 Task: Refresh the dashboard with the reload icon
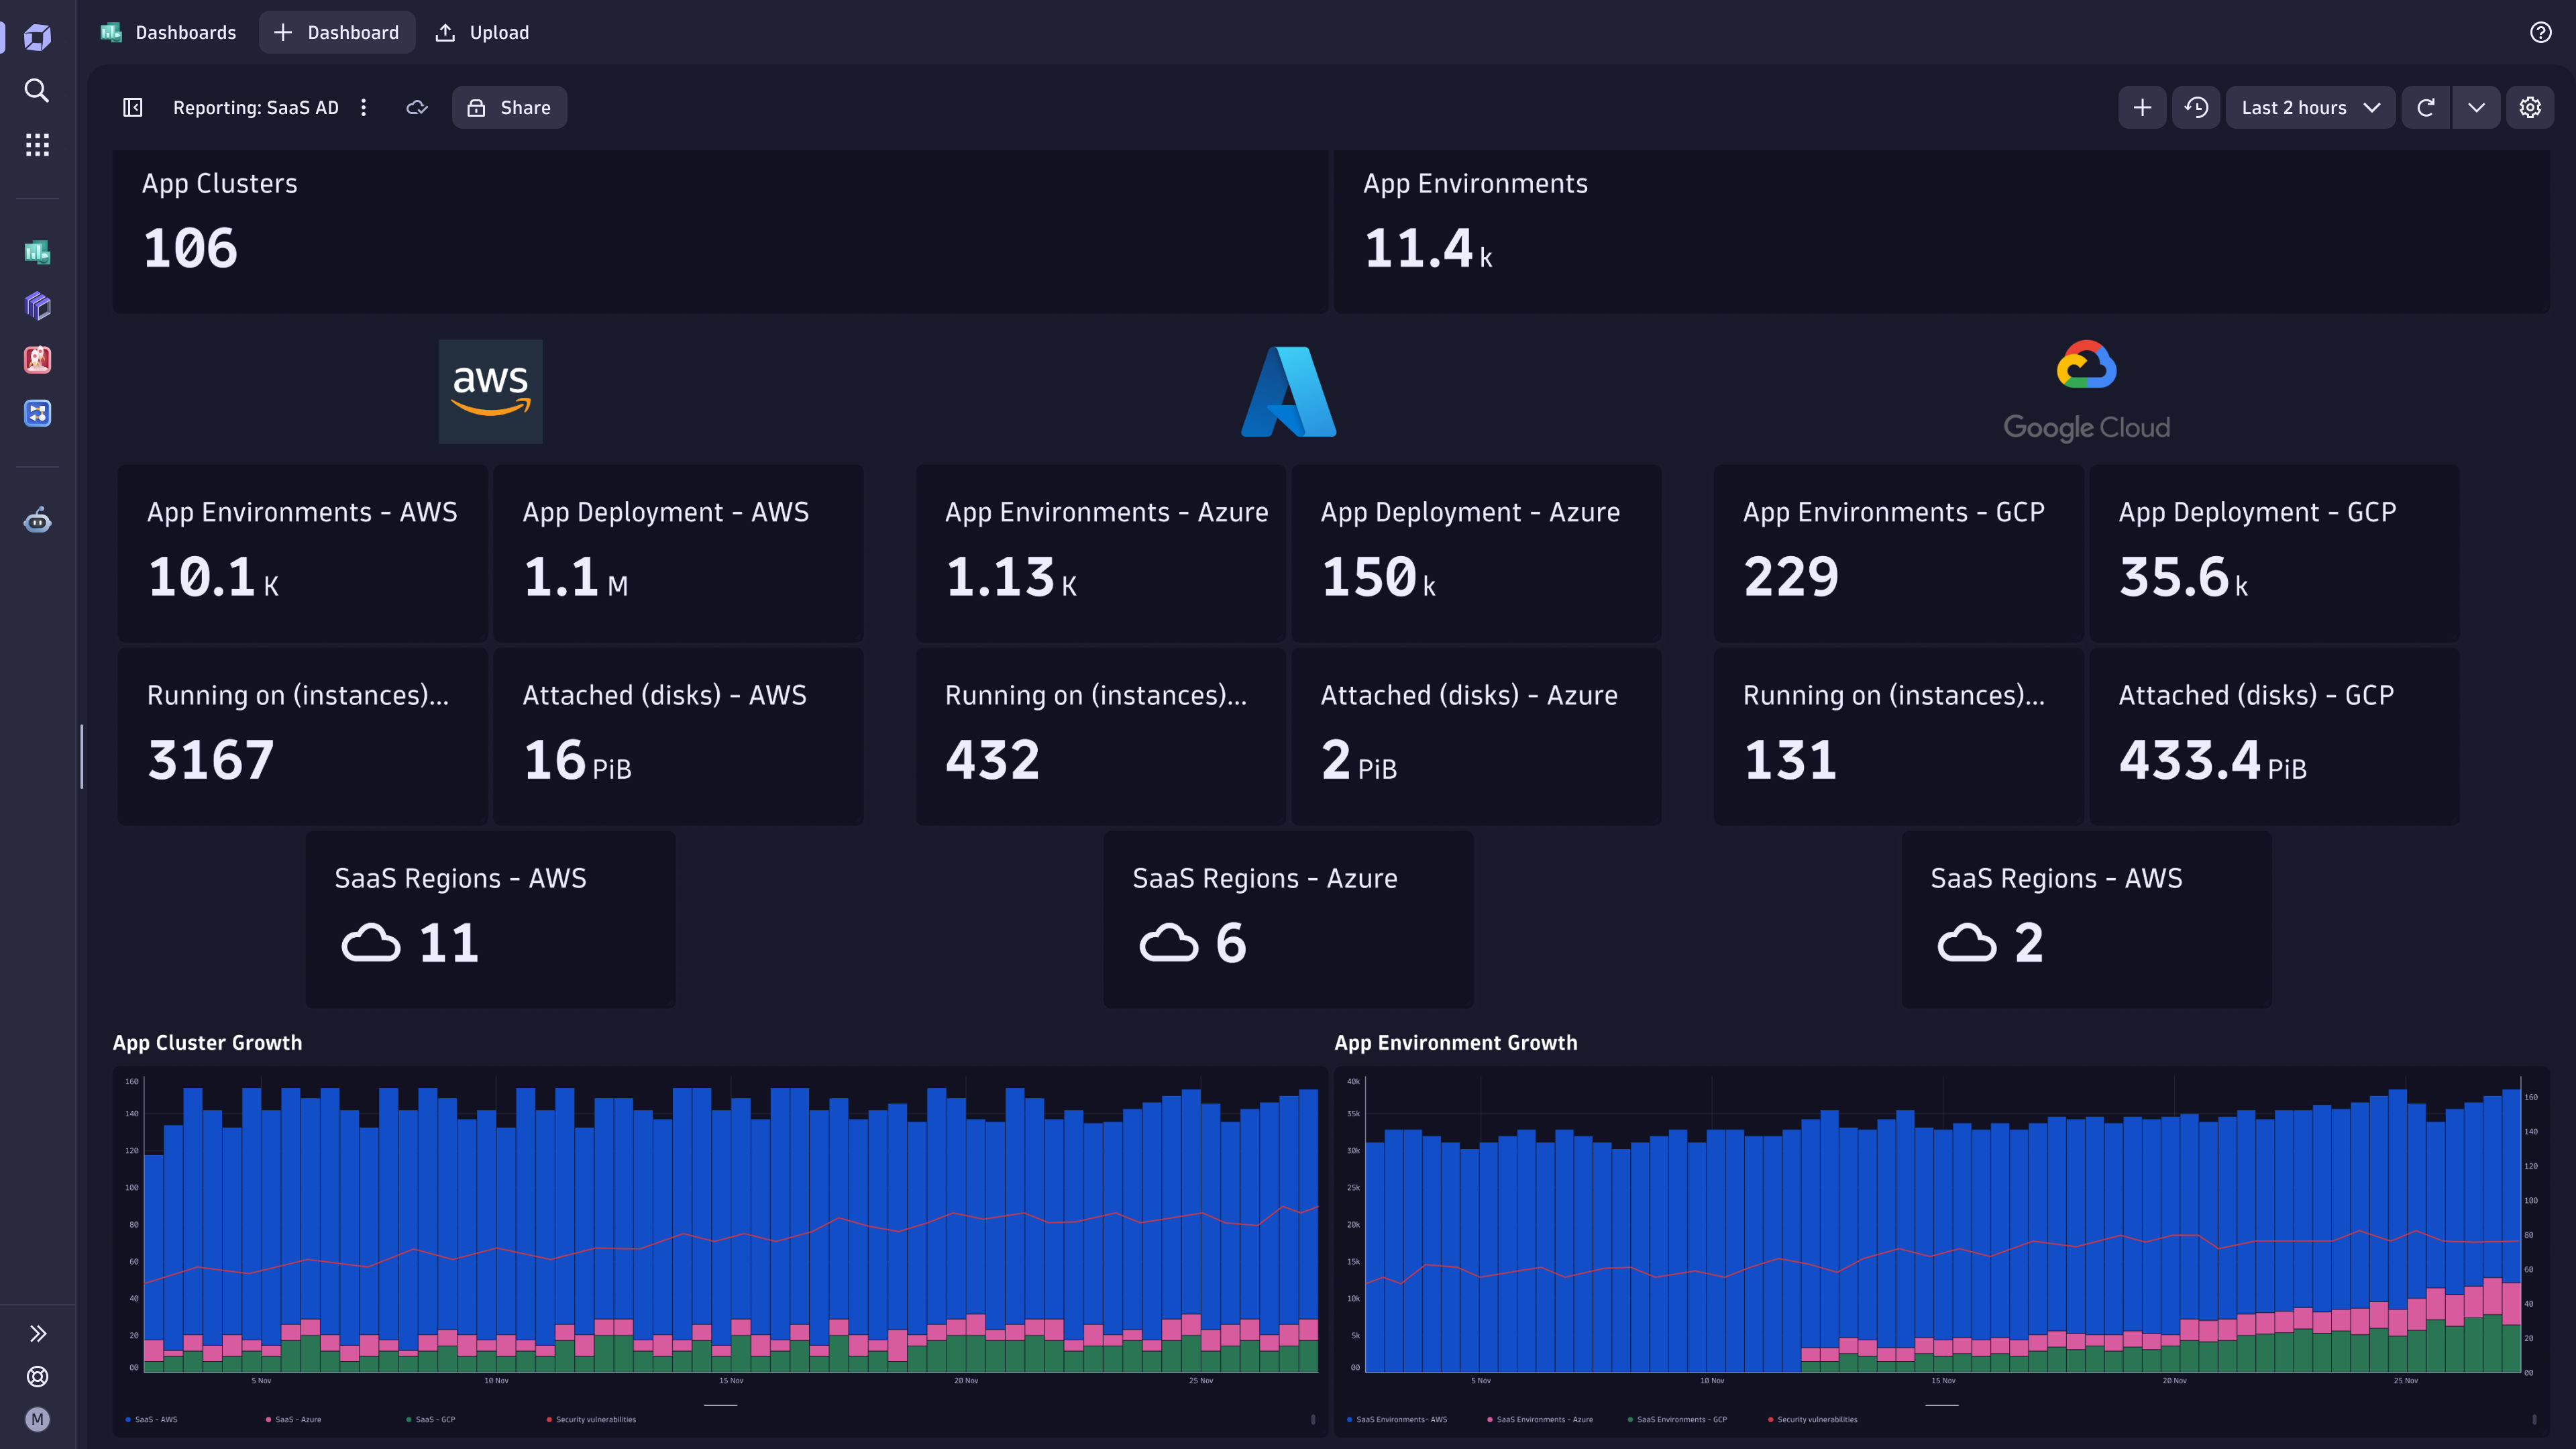pyautogui.click(x=2426, y=107)
